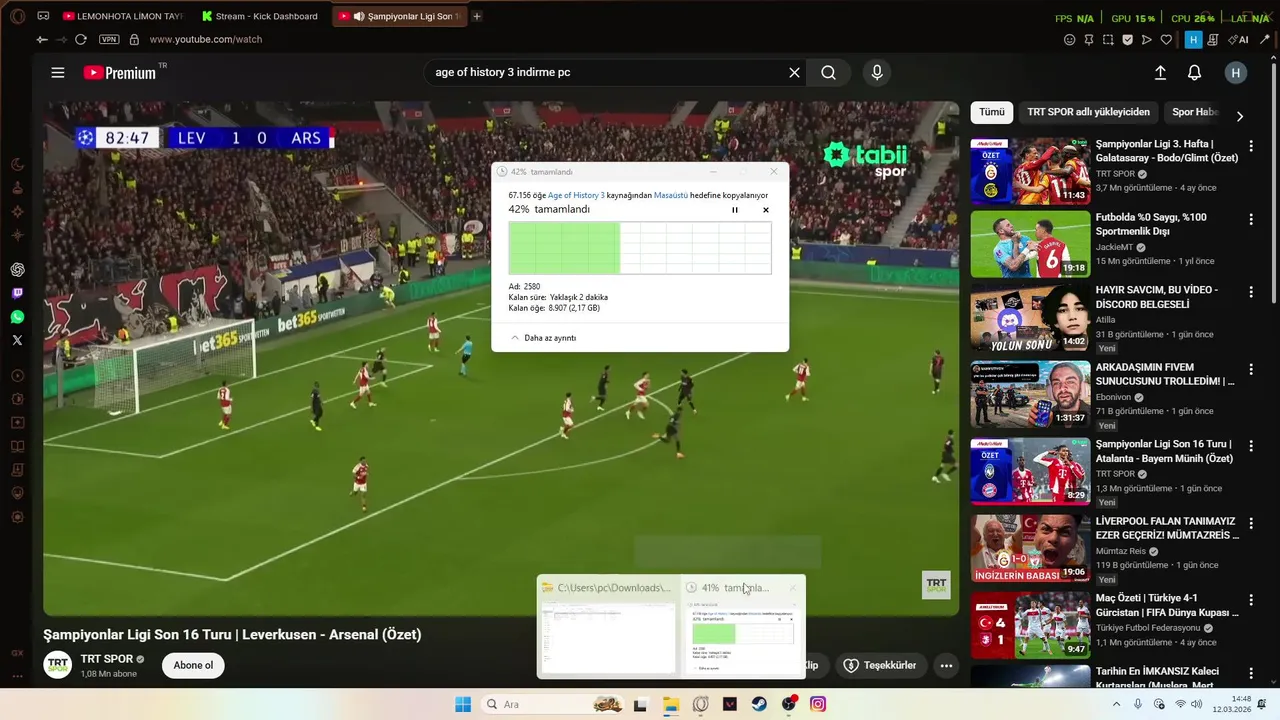Click the Teşekkürler thanks button
This screenshot has height=720, width=1280.
879,665
